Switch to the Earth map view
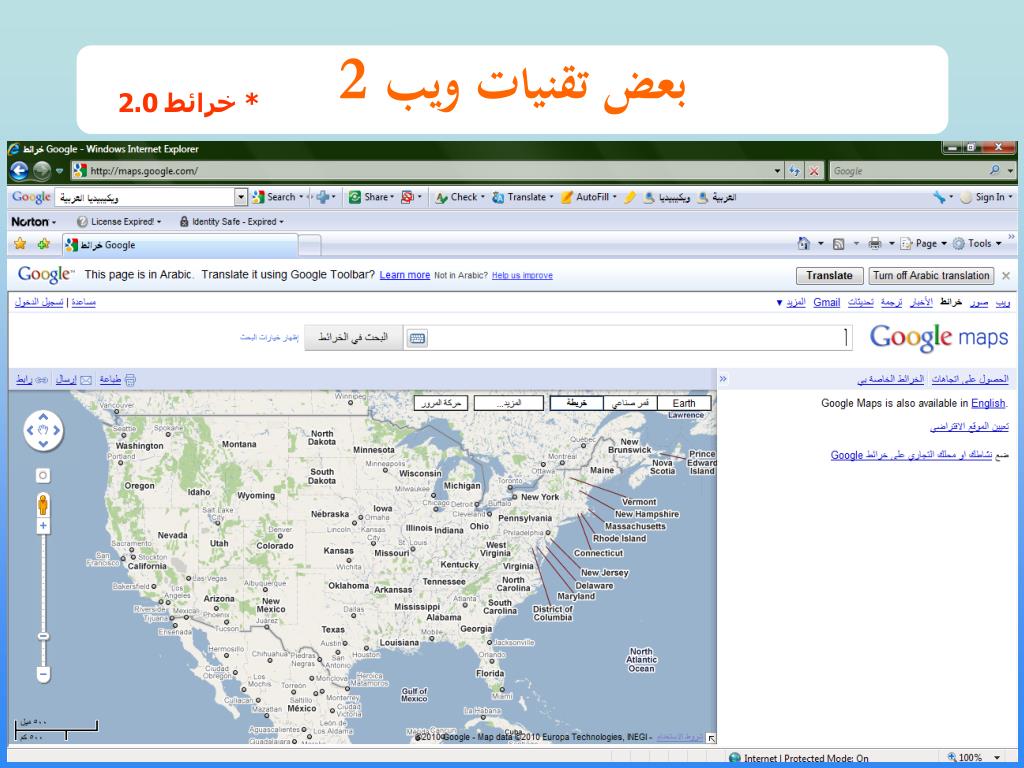Viewport: 1024px width, 768px height. 684,403
